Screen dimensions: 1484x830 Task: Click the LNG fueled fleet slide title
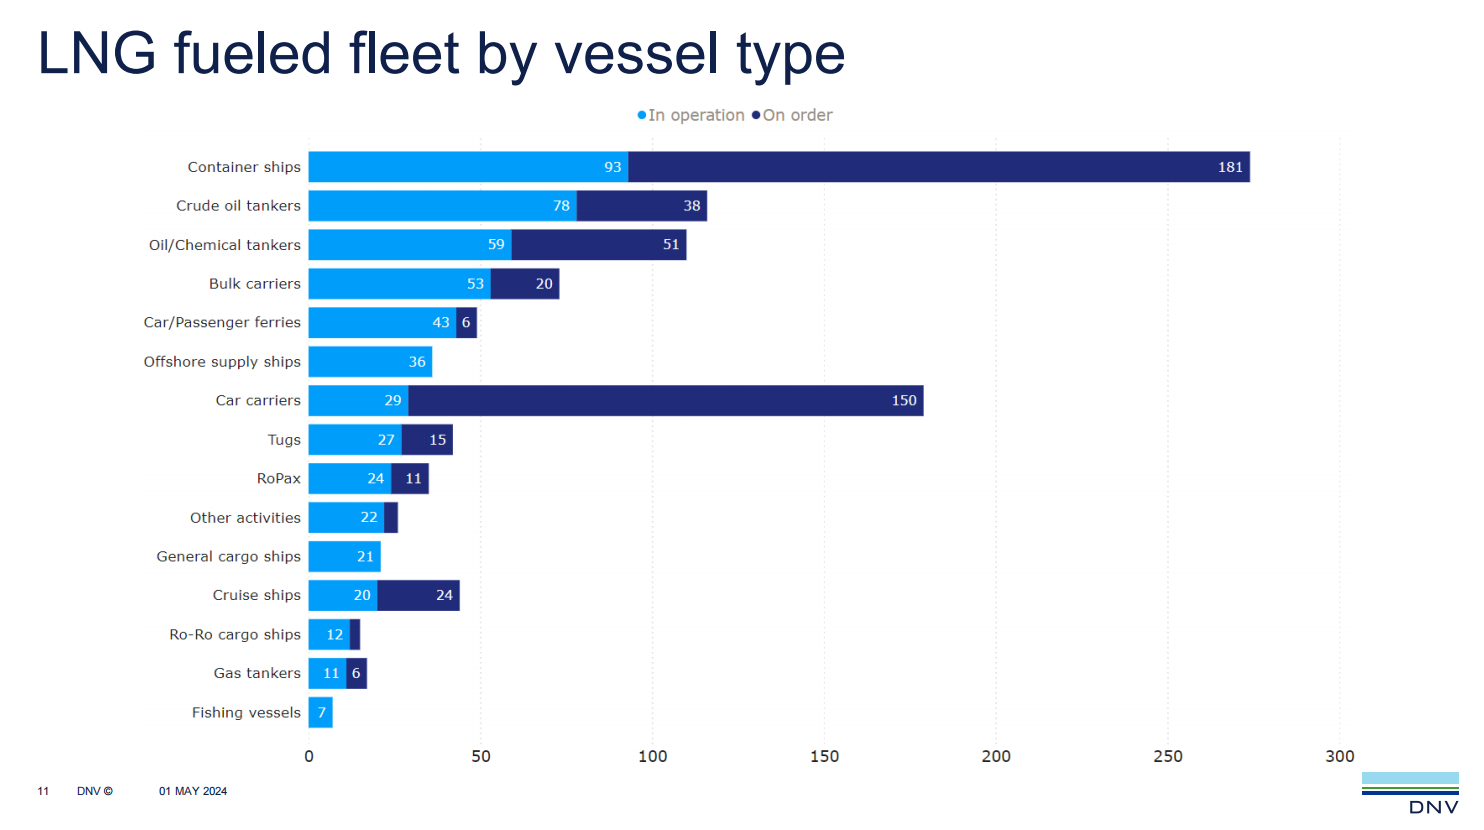[441, 54]
